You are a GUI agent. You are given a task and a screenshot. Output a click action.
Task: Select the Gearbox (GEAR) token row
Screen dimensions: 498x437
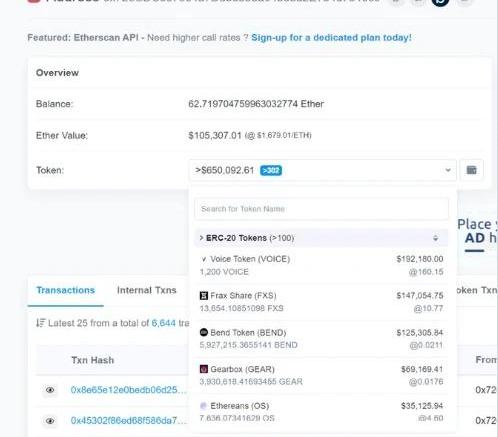(x=321, y=375)
